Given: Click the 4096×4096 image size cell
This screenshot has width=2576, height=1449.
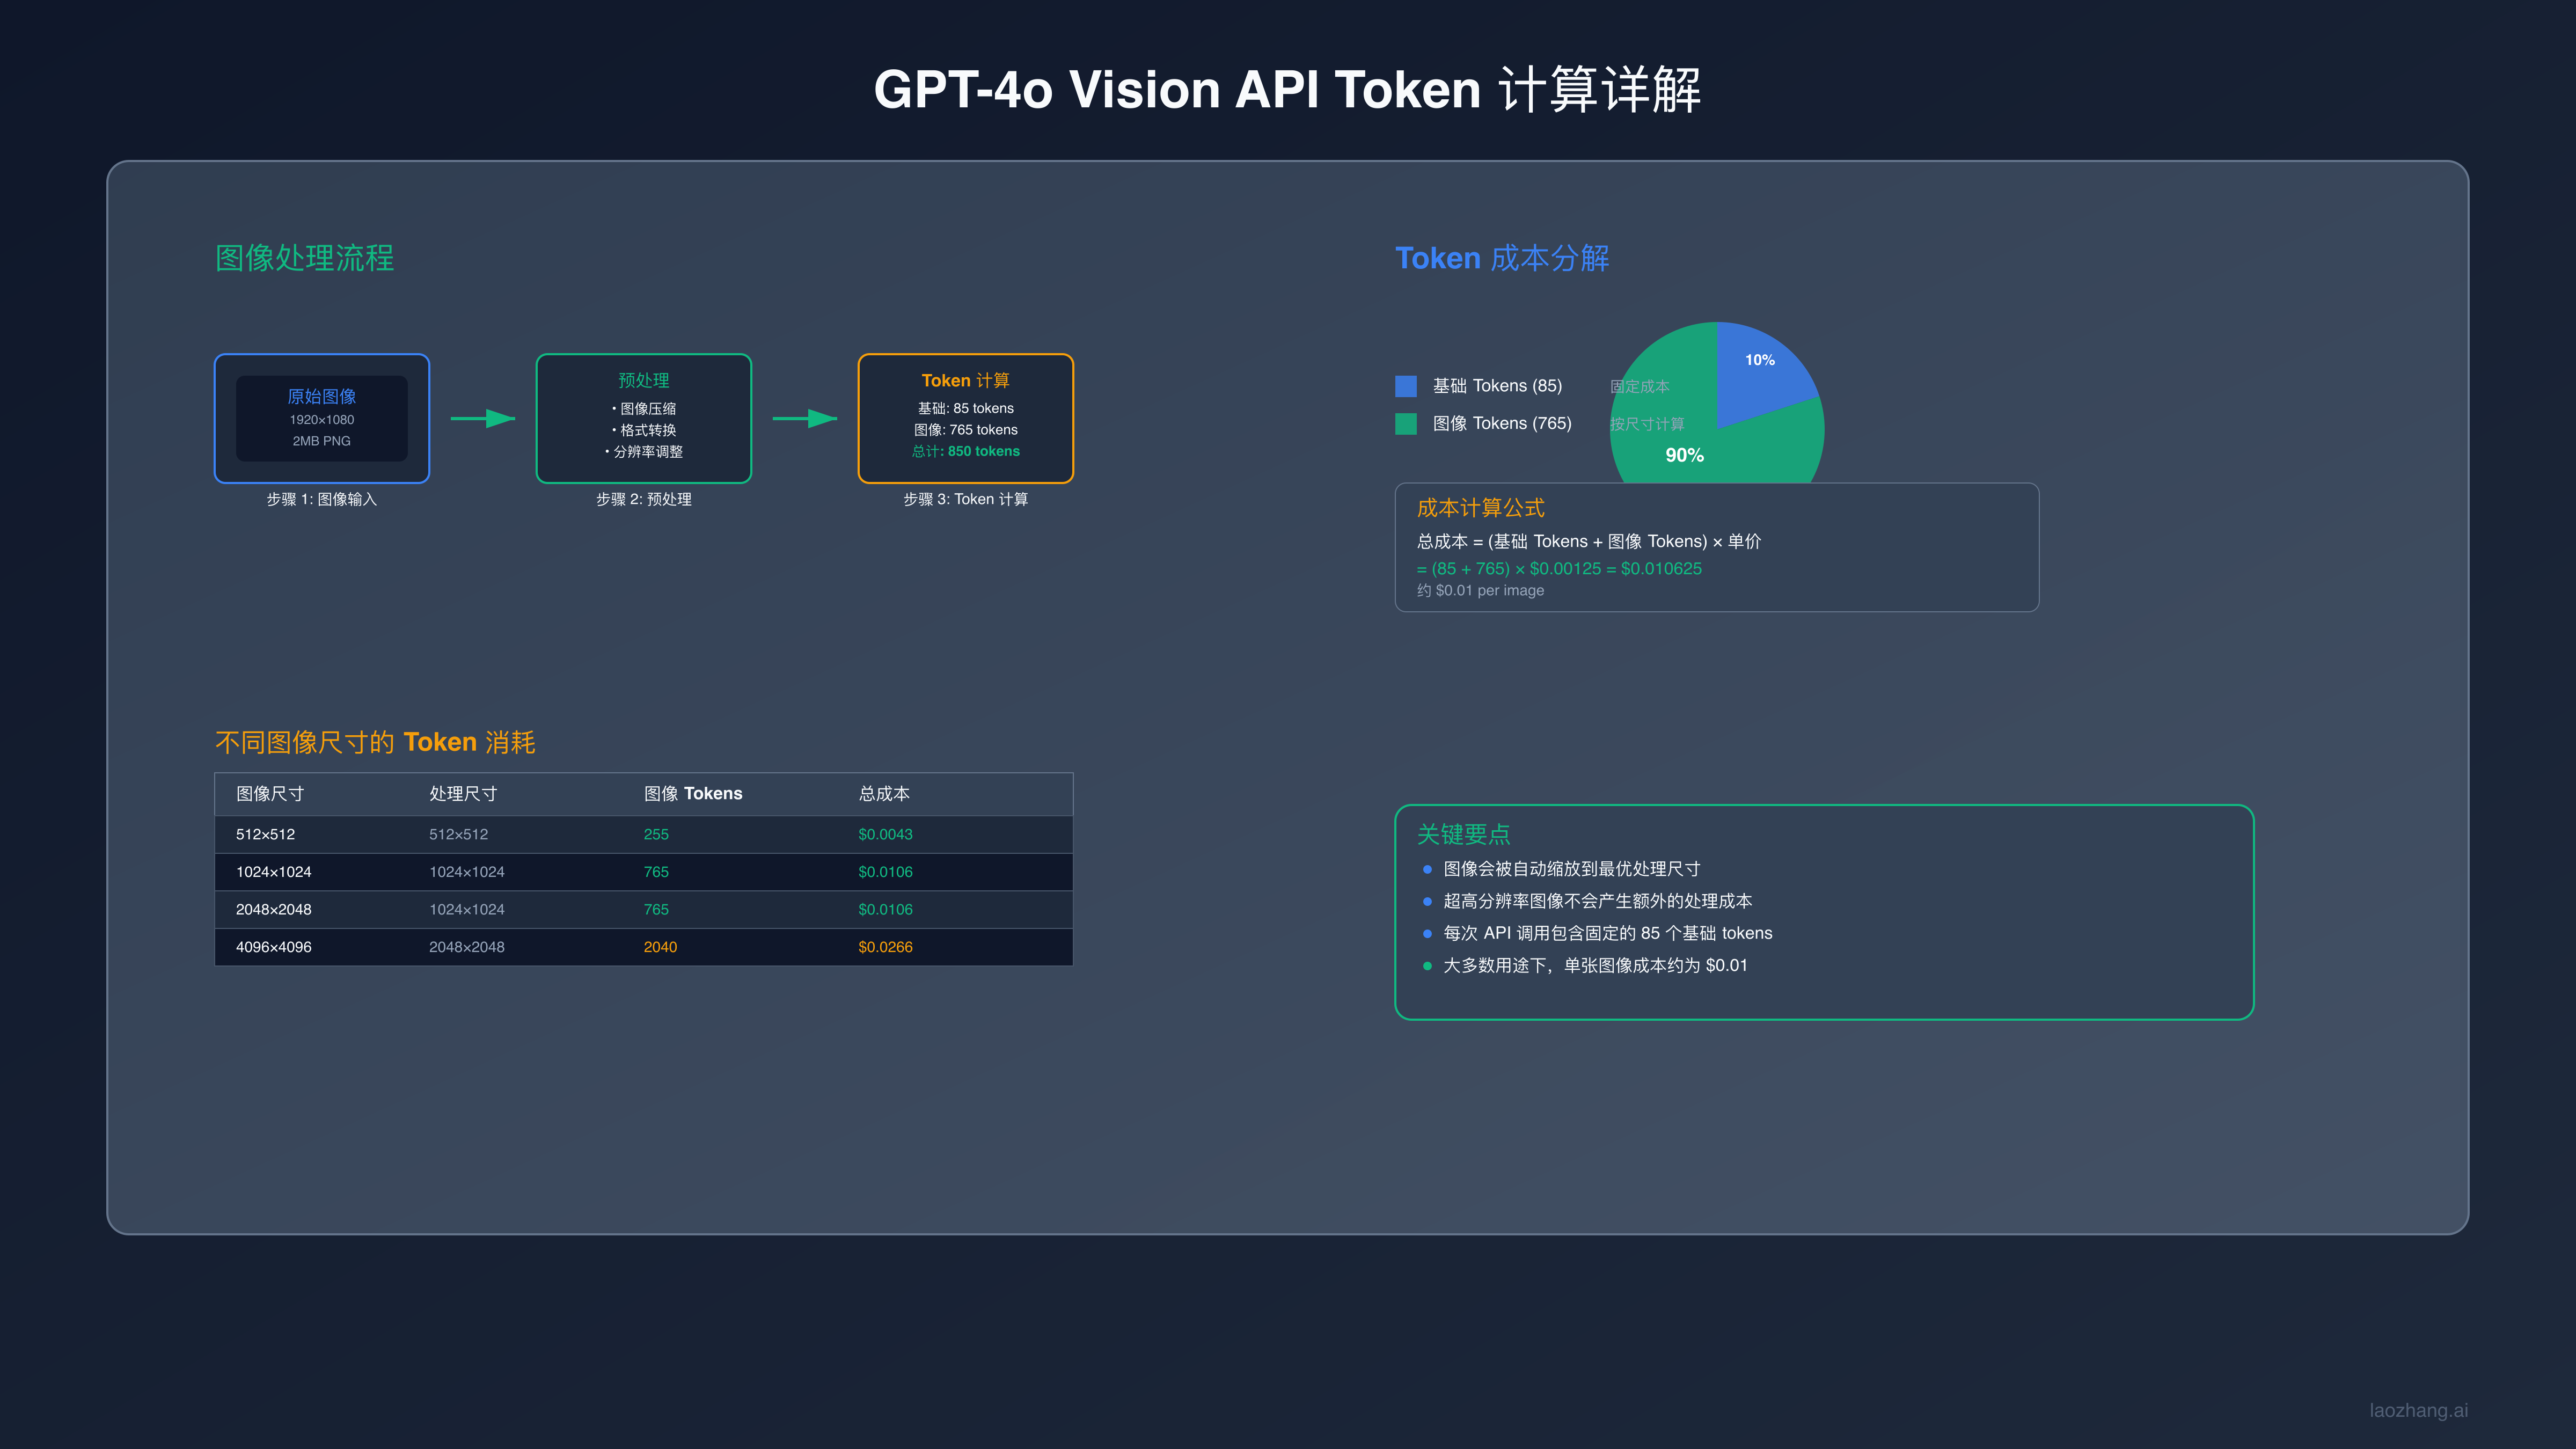Looking at the screenshot, I should [273, 947].
